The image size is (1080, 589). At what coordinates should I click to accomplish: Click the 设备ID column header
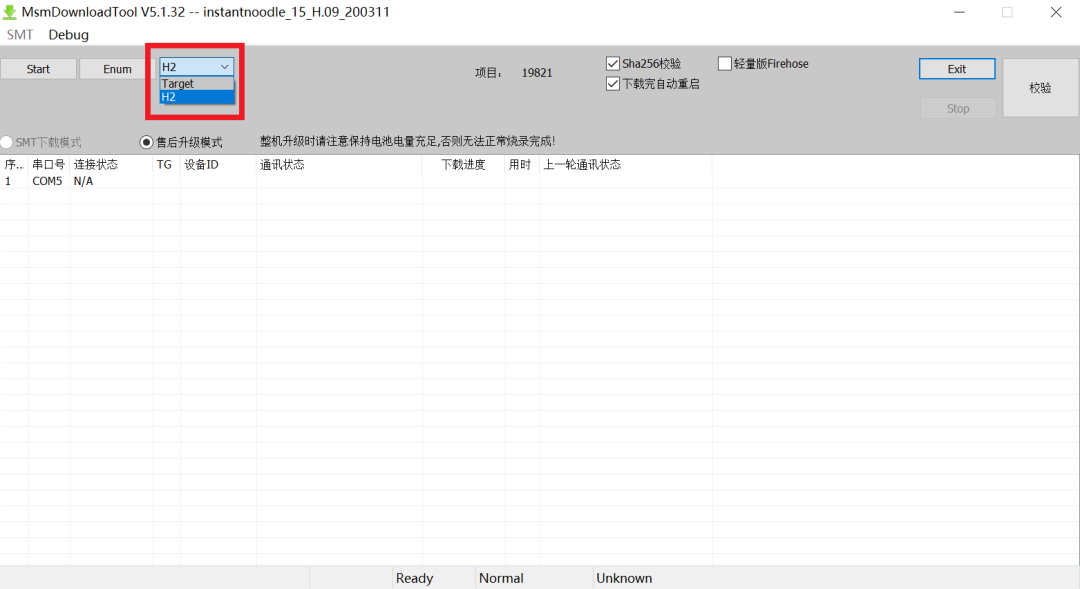pyautogui.click(x=218, y=165)
